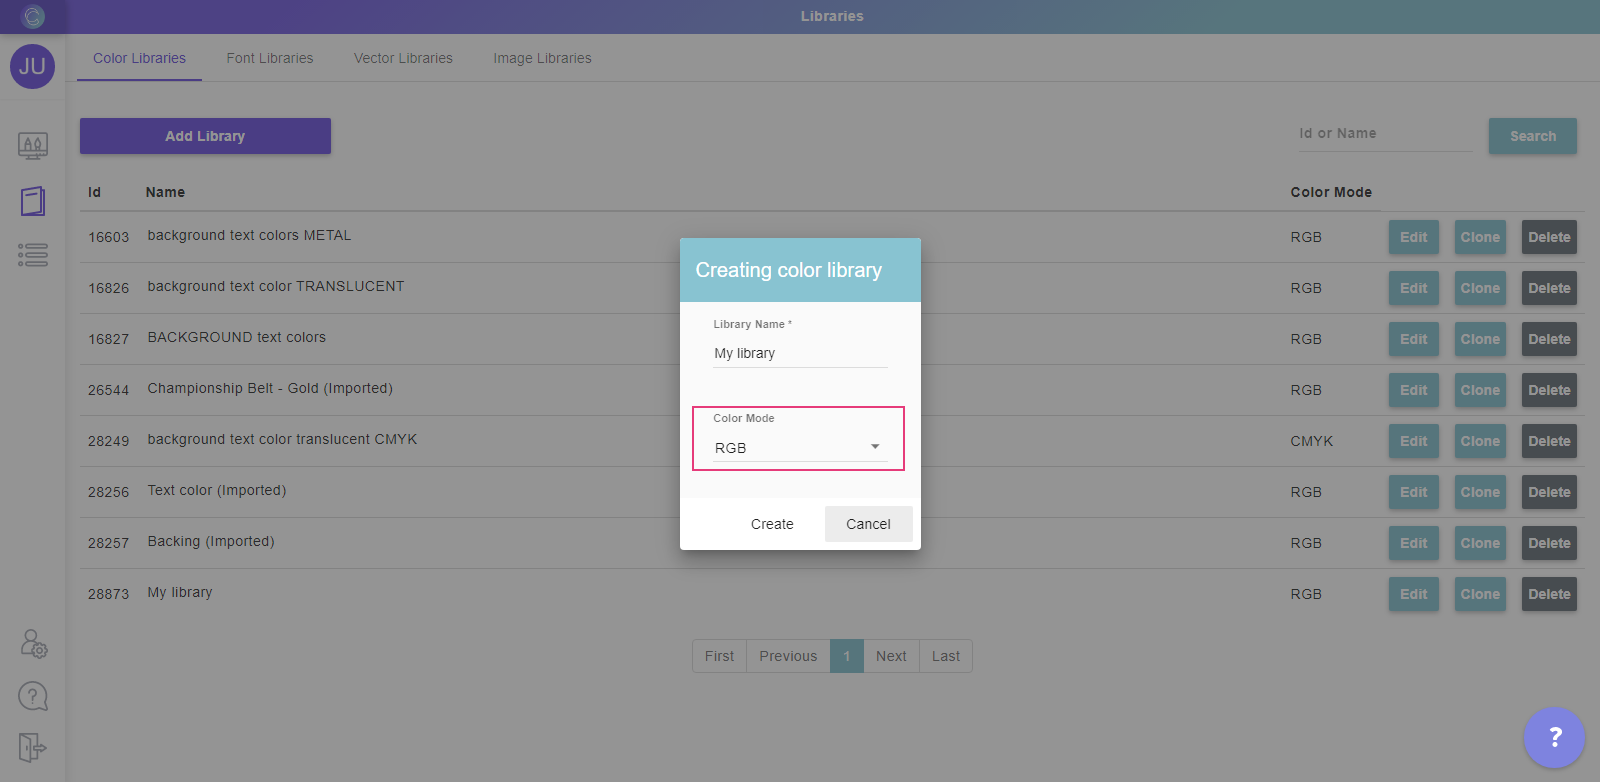Click the Library Name input field

tap(799, 353)
